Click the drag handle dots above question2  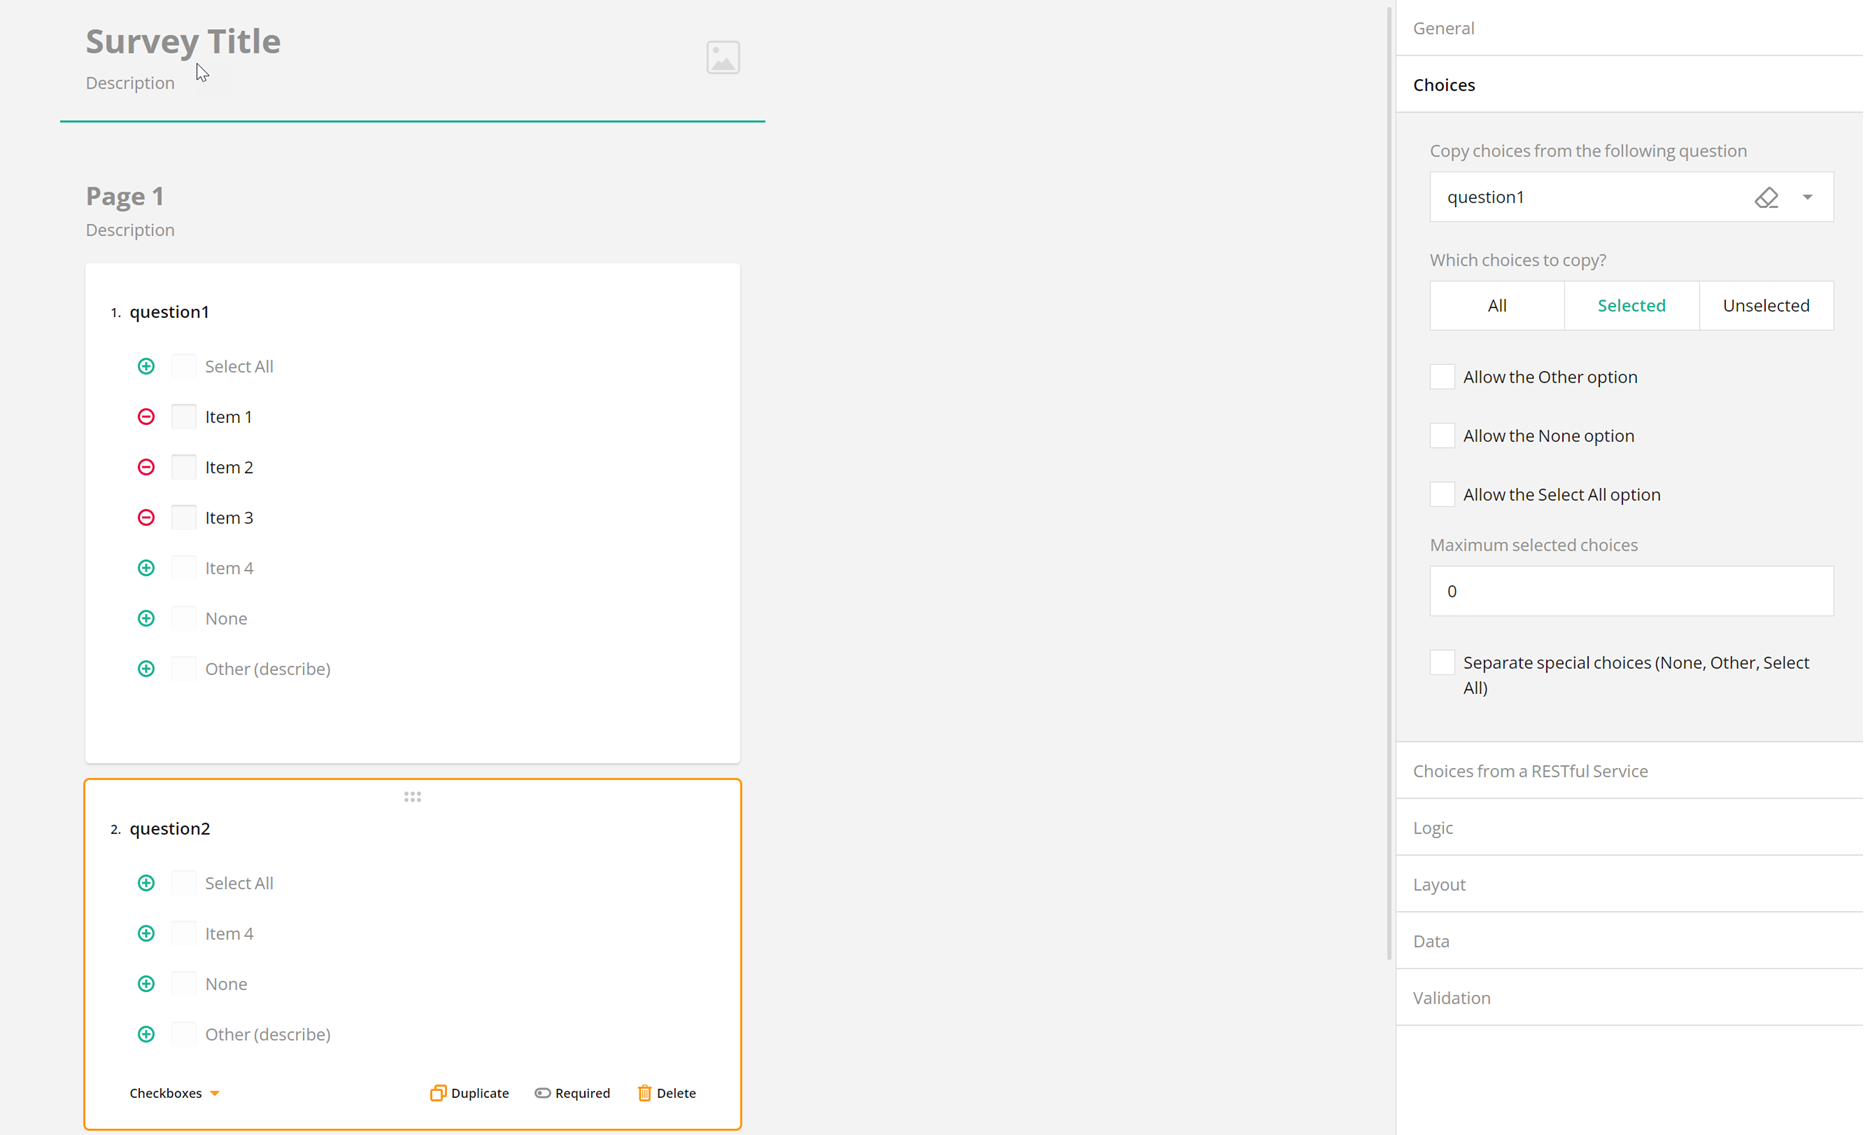(412, 796)
